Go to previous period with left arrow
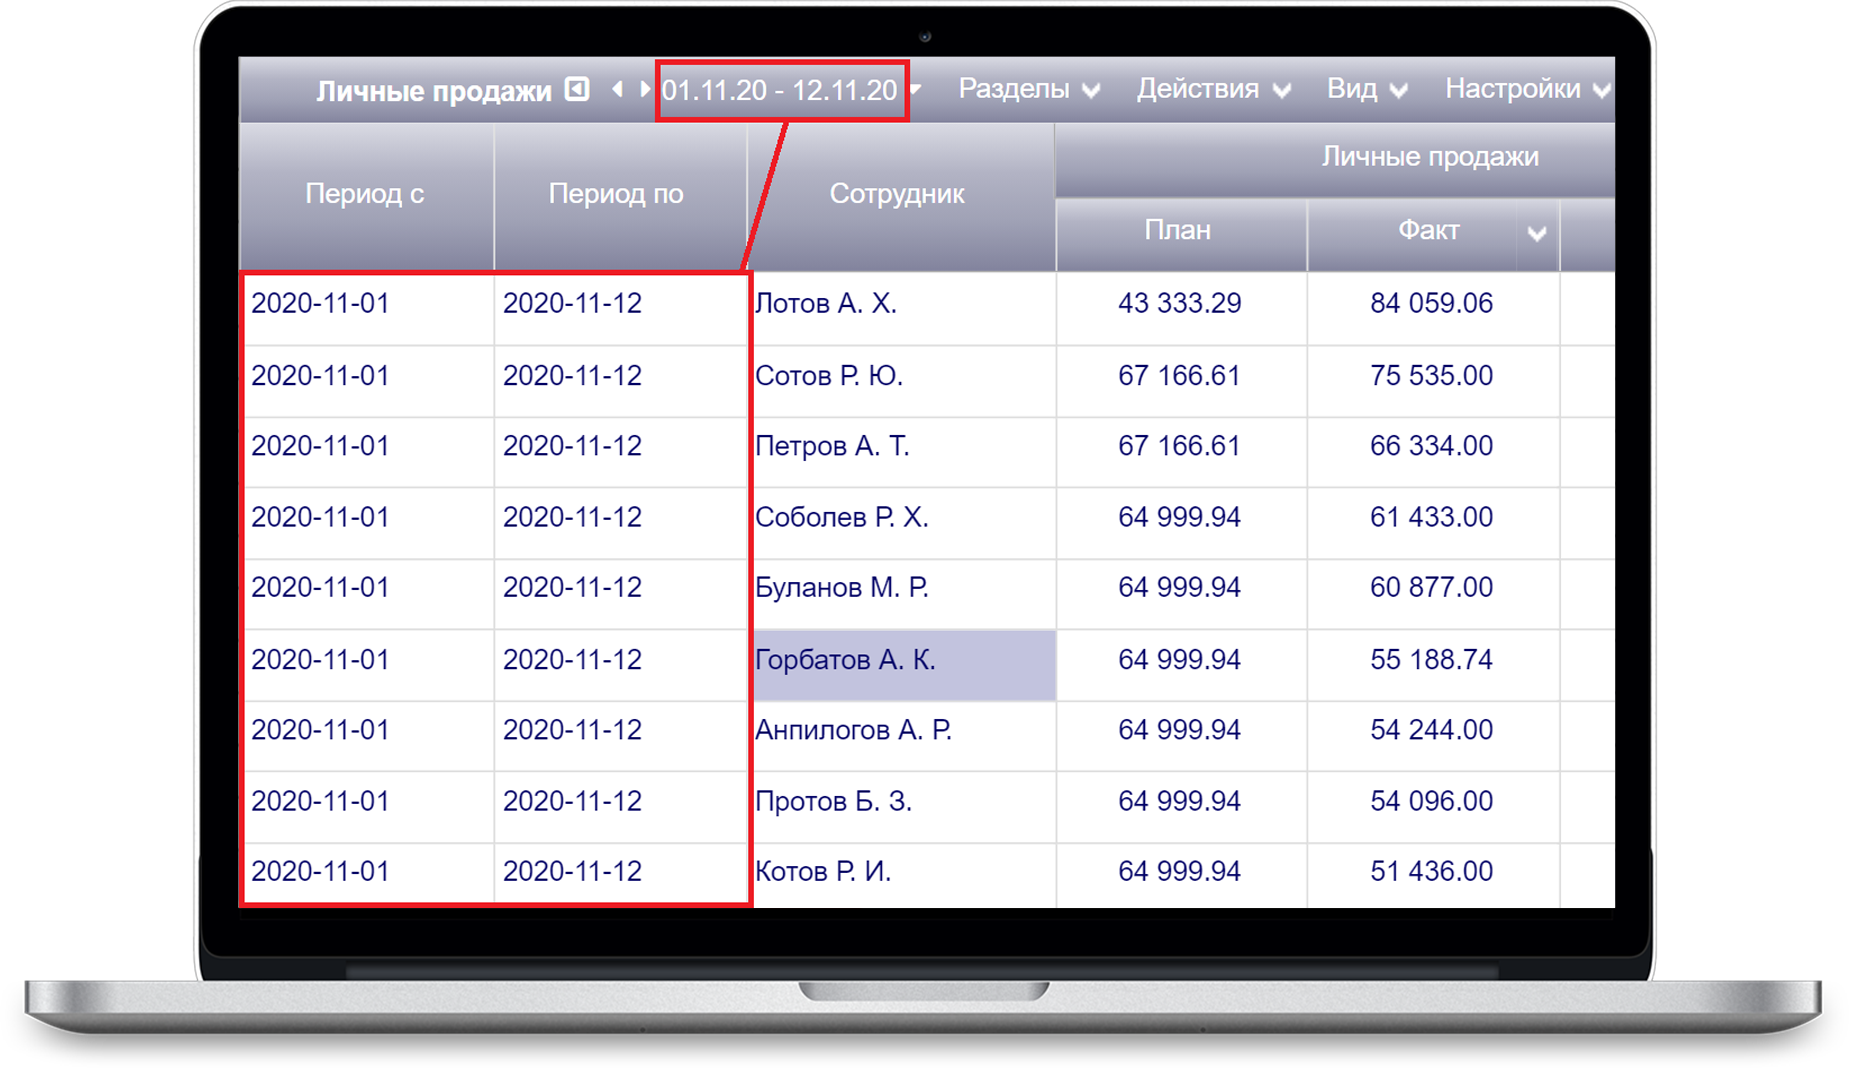The width and height of the screenshot is (1849, 1068). pos(617,89)
